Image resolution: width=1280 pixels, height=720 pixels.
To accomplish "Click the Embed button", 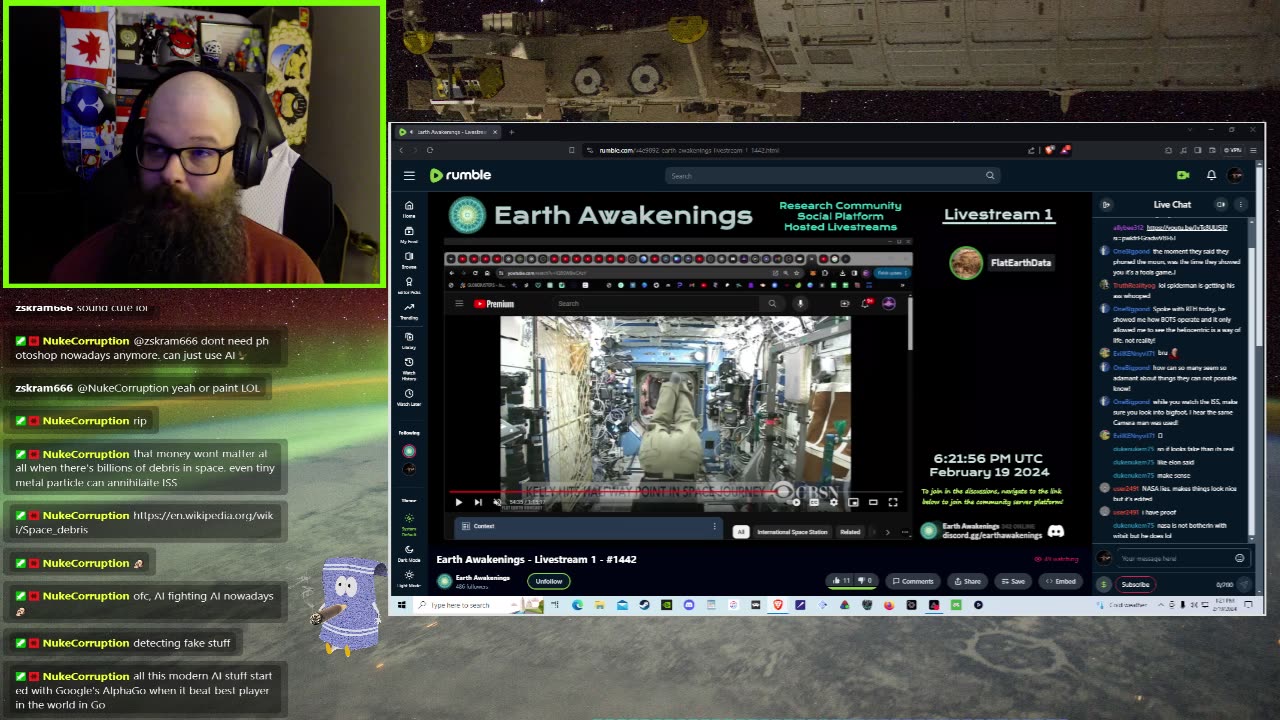I will (x=1061, y=581).
